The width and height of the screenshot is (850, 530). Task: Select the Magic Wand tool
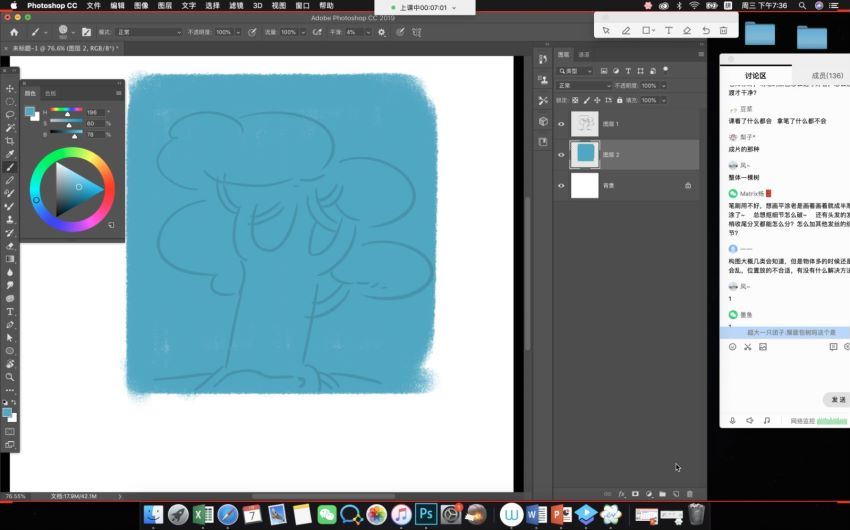click(x=10, y=128)
